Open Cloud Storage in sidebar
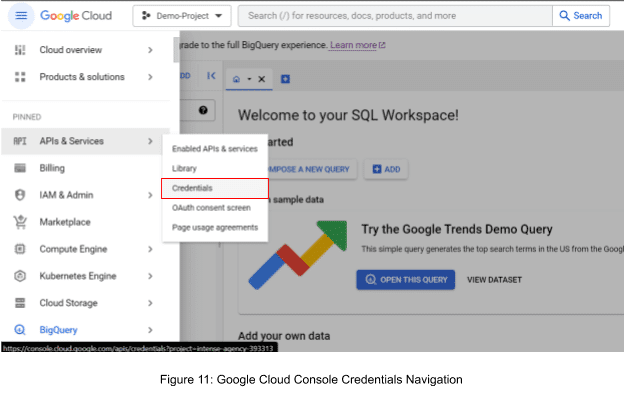Viewport: 624px width, 396px height. tap(86, 303)
